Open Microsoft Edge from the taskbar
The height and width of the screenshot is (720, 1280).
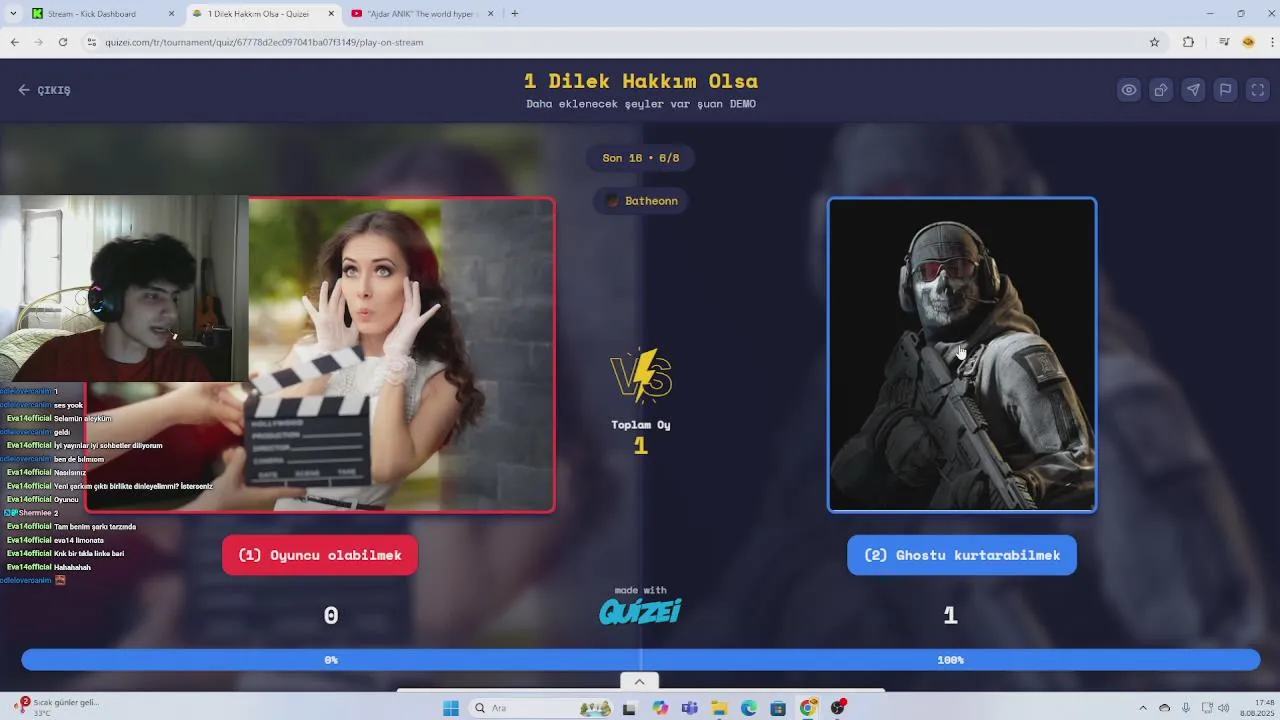click(749, 708)
